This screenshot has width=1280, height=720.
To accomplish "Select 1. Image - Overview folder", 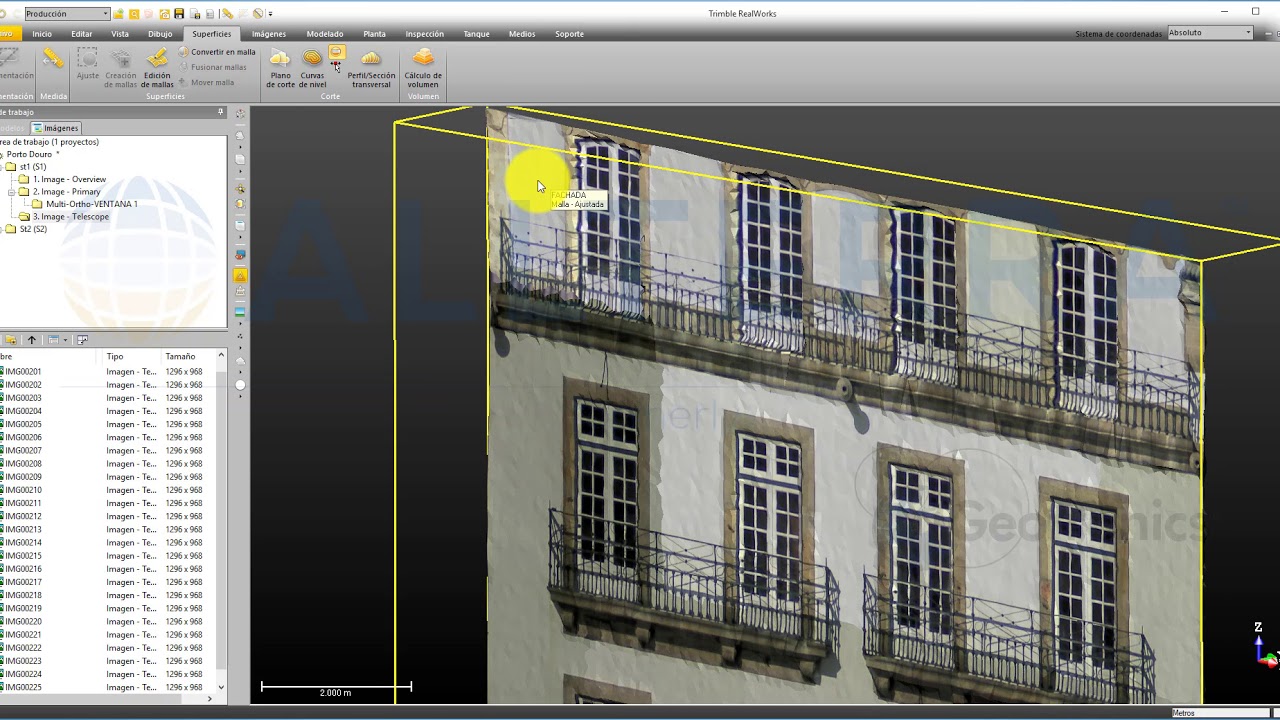I will click(x=69, y=179).
